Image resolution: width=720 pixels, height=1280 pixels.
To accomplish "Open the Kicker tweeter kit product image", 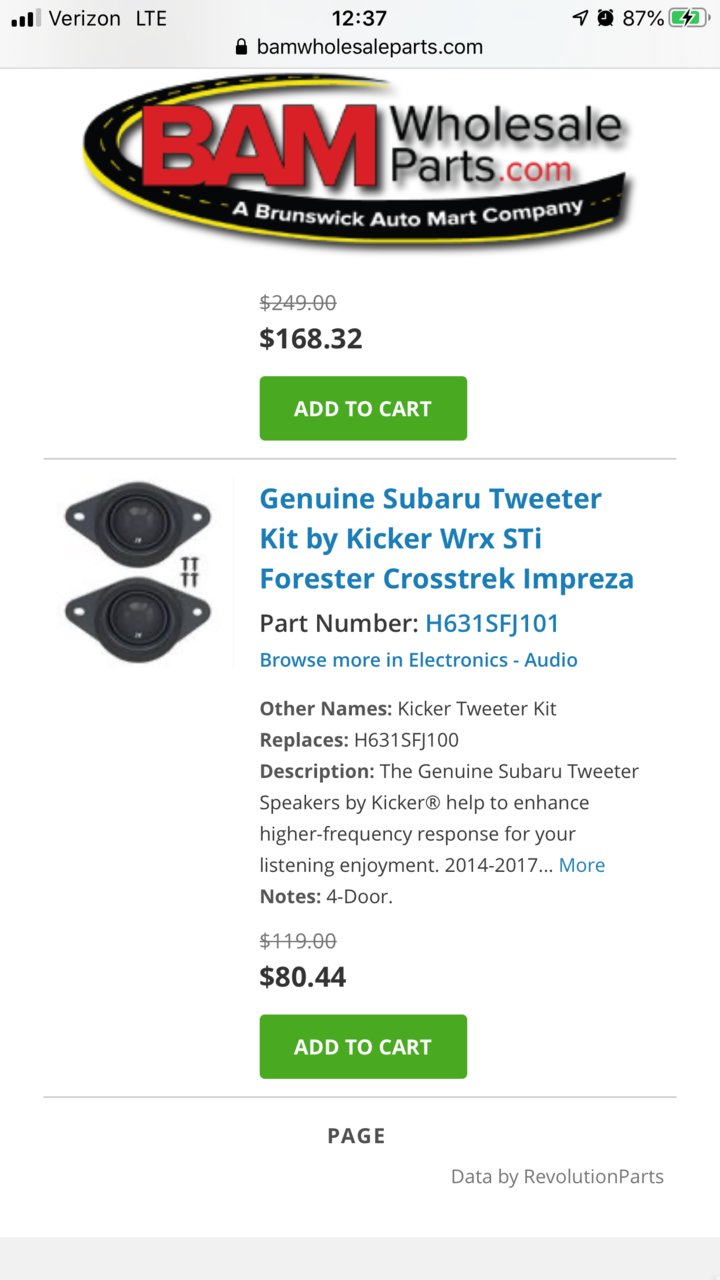I will [138, 572].
